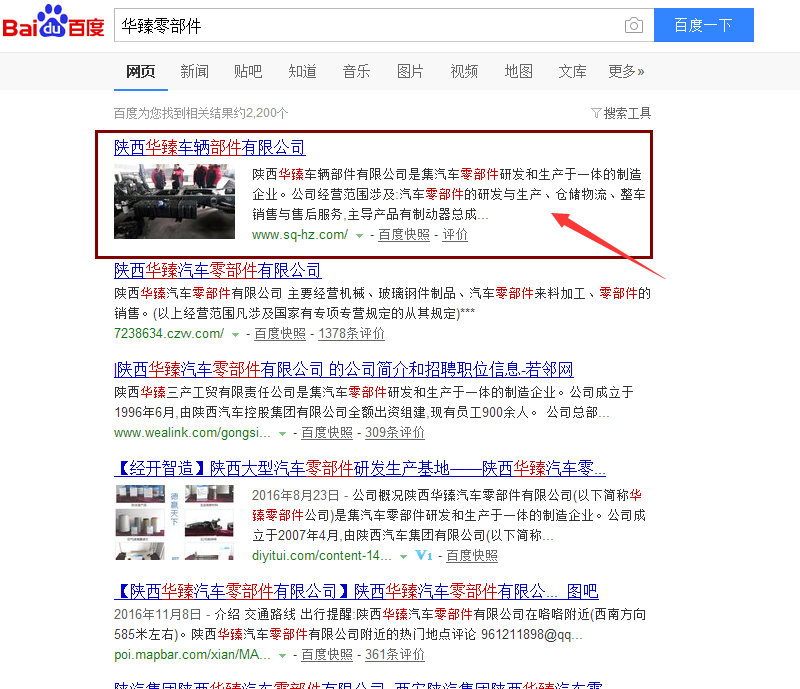Open 陕西华臻车辆部件有限公司 result title
This screenshot has height=689, width=800.
click(209, 148)
